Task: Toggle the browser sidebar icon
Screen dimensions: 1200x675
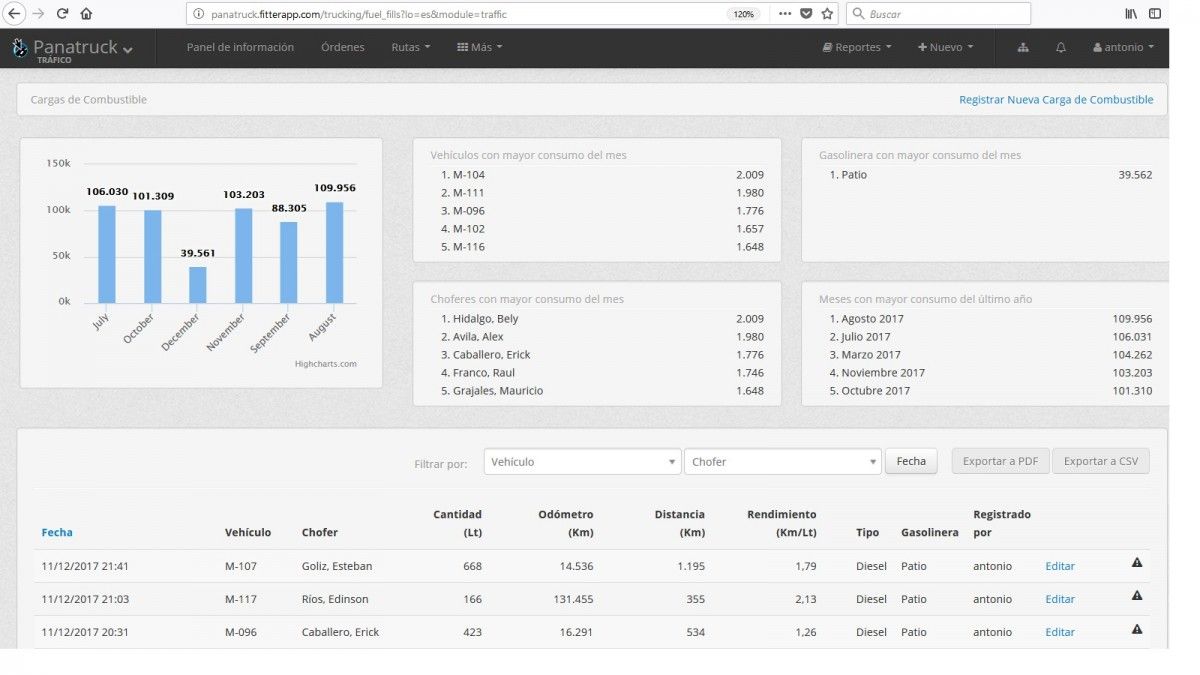Action: [1155, 14]
